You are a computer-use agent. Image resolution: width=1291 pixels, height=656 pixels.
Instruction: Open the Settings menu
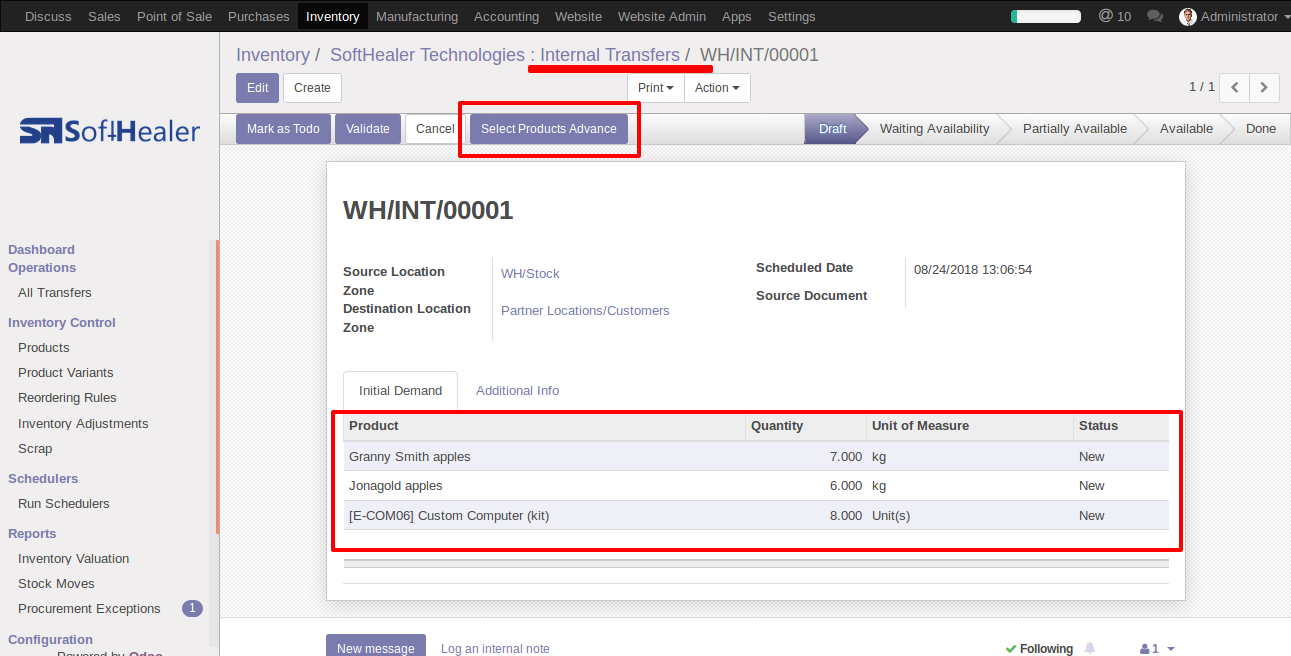click(792, 16)
